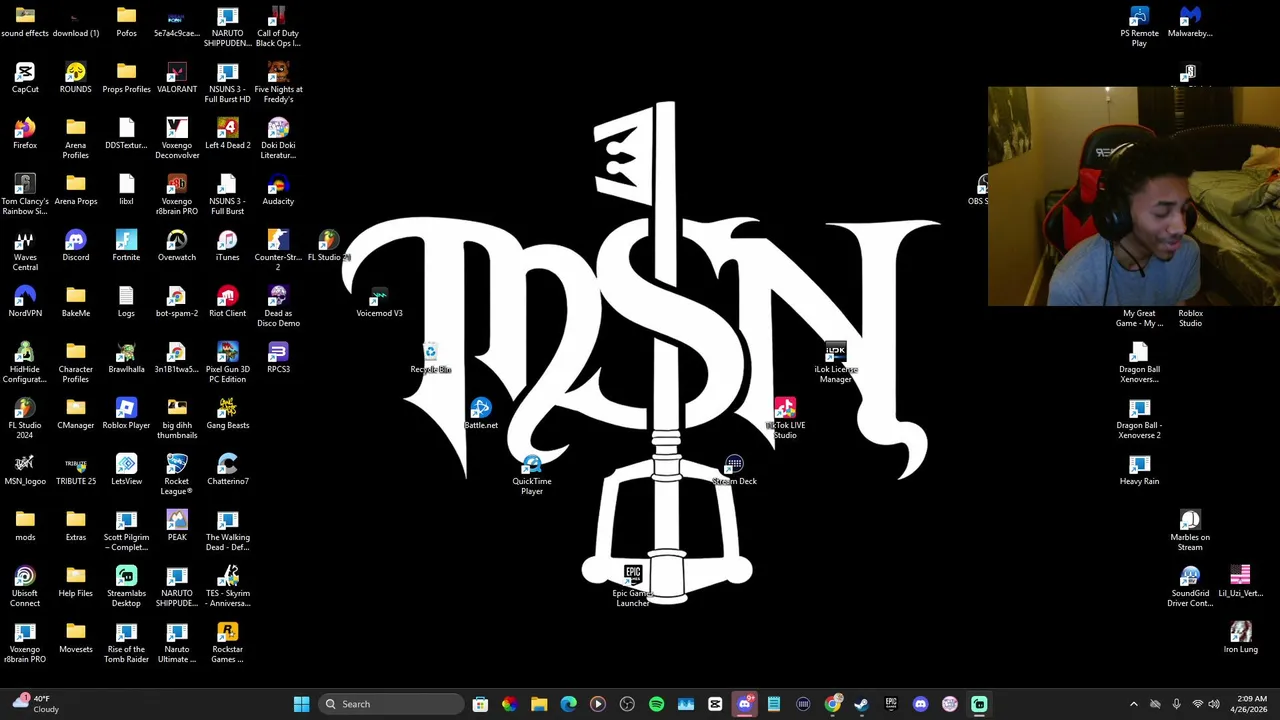Open the Gang Beasts desktop shortcut
The width and height of the screenshot is (1280, 720).
(228, 414)
